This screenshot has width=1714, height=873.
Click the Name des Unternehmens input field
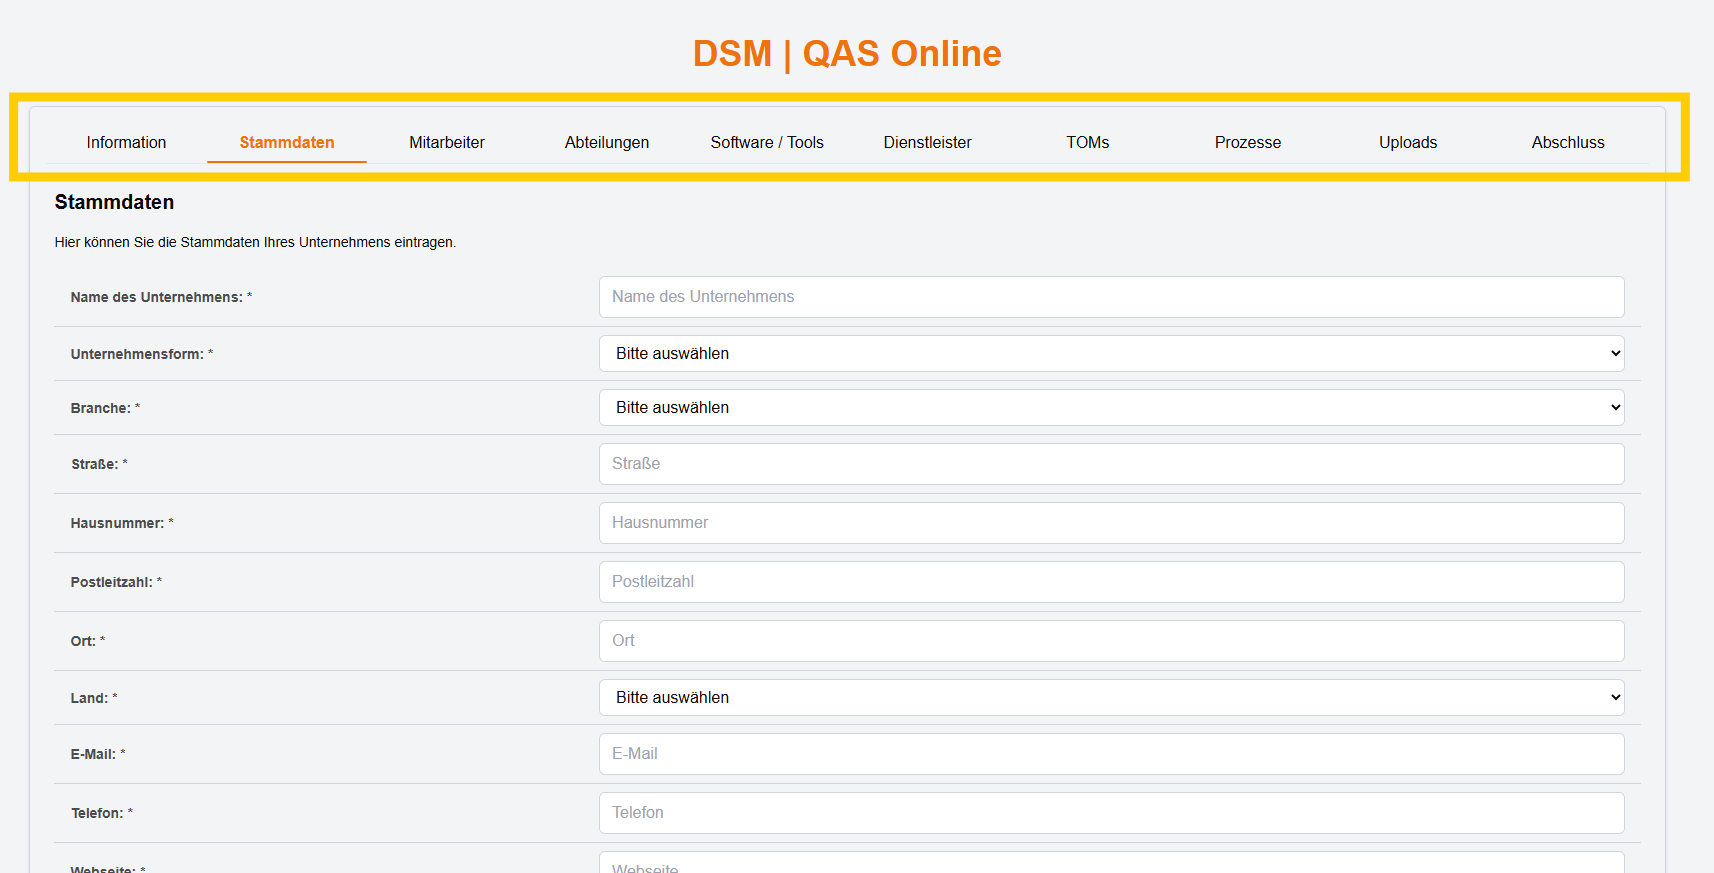[x=1111, y=297]
